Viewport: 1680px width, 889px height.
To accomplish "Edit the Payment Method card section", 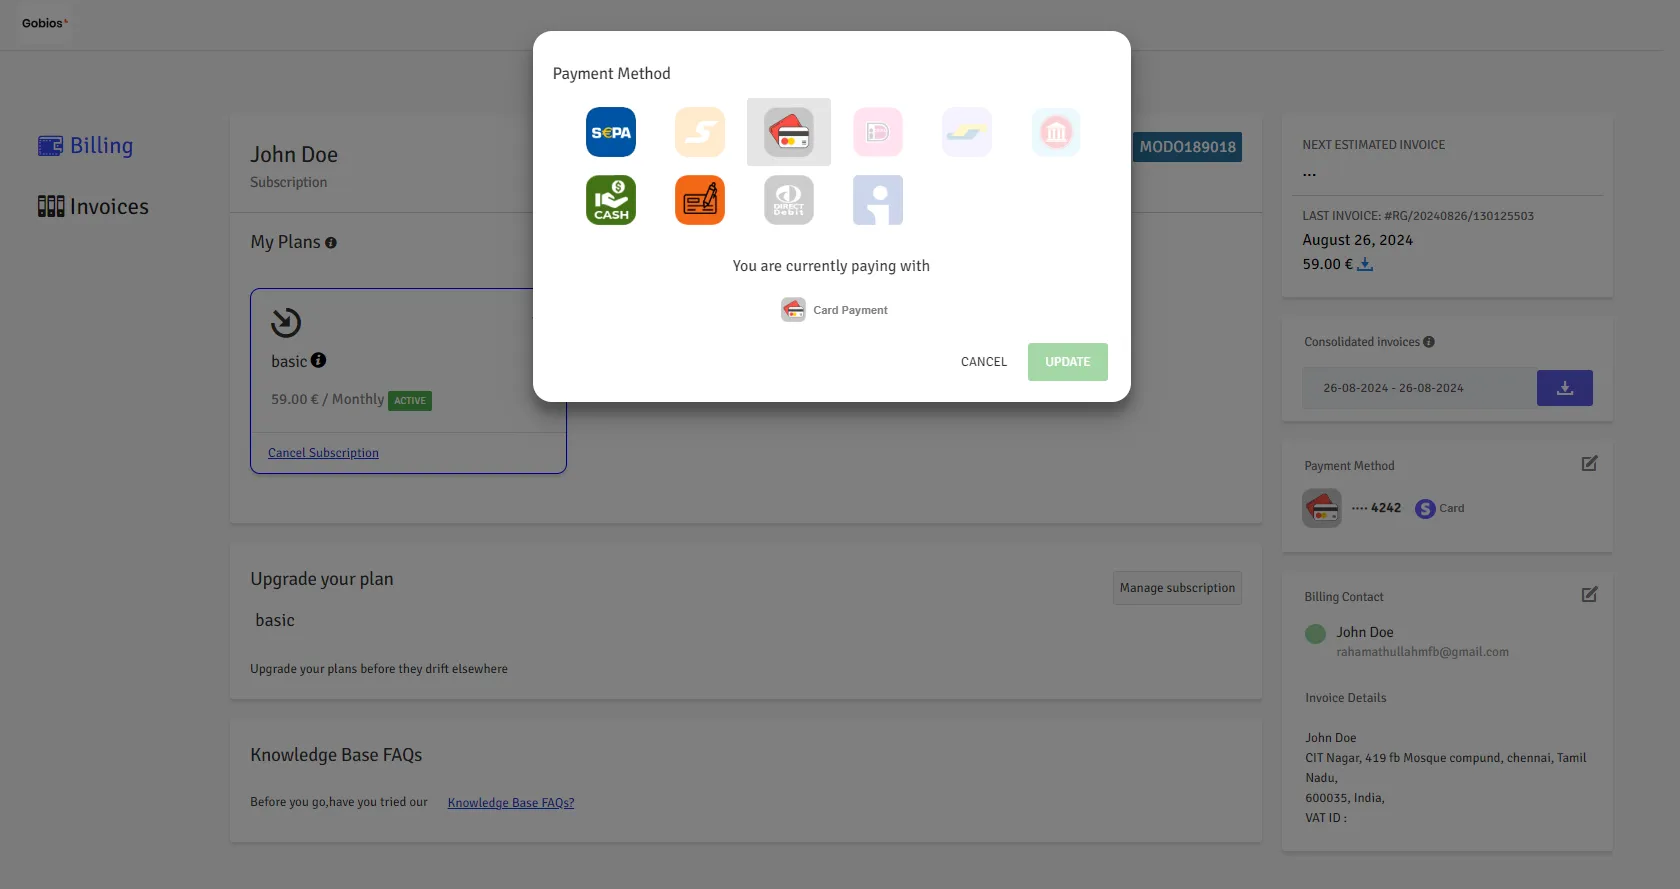I will coord(1590,463).
